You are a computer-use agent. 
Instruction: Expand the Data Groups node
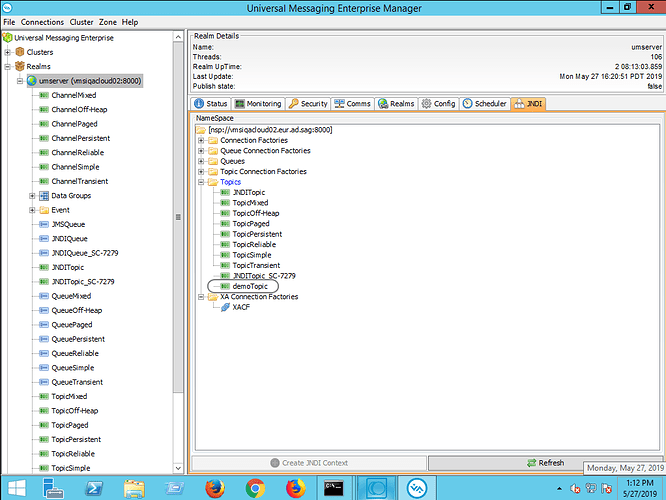coord(32,196)
